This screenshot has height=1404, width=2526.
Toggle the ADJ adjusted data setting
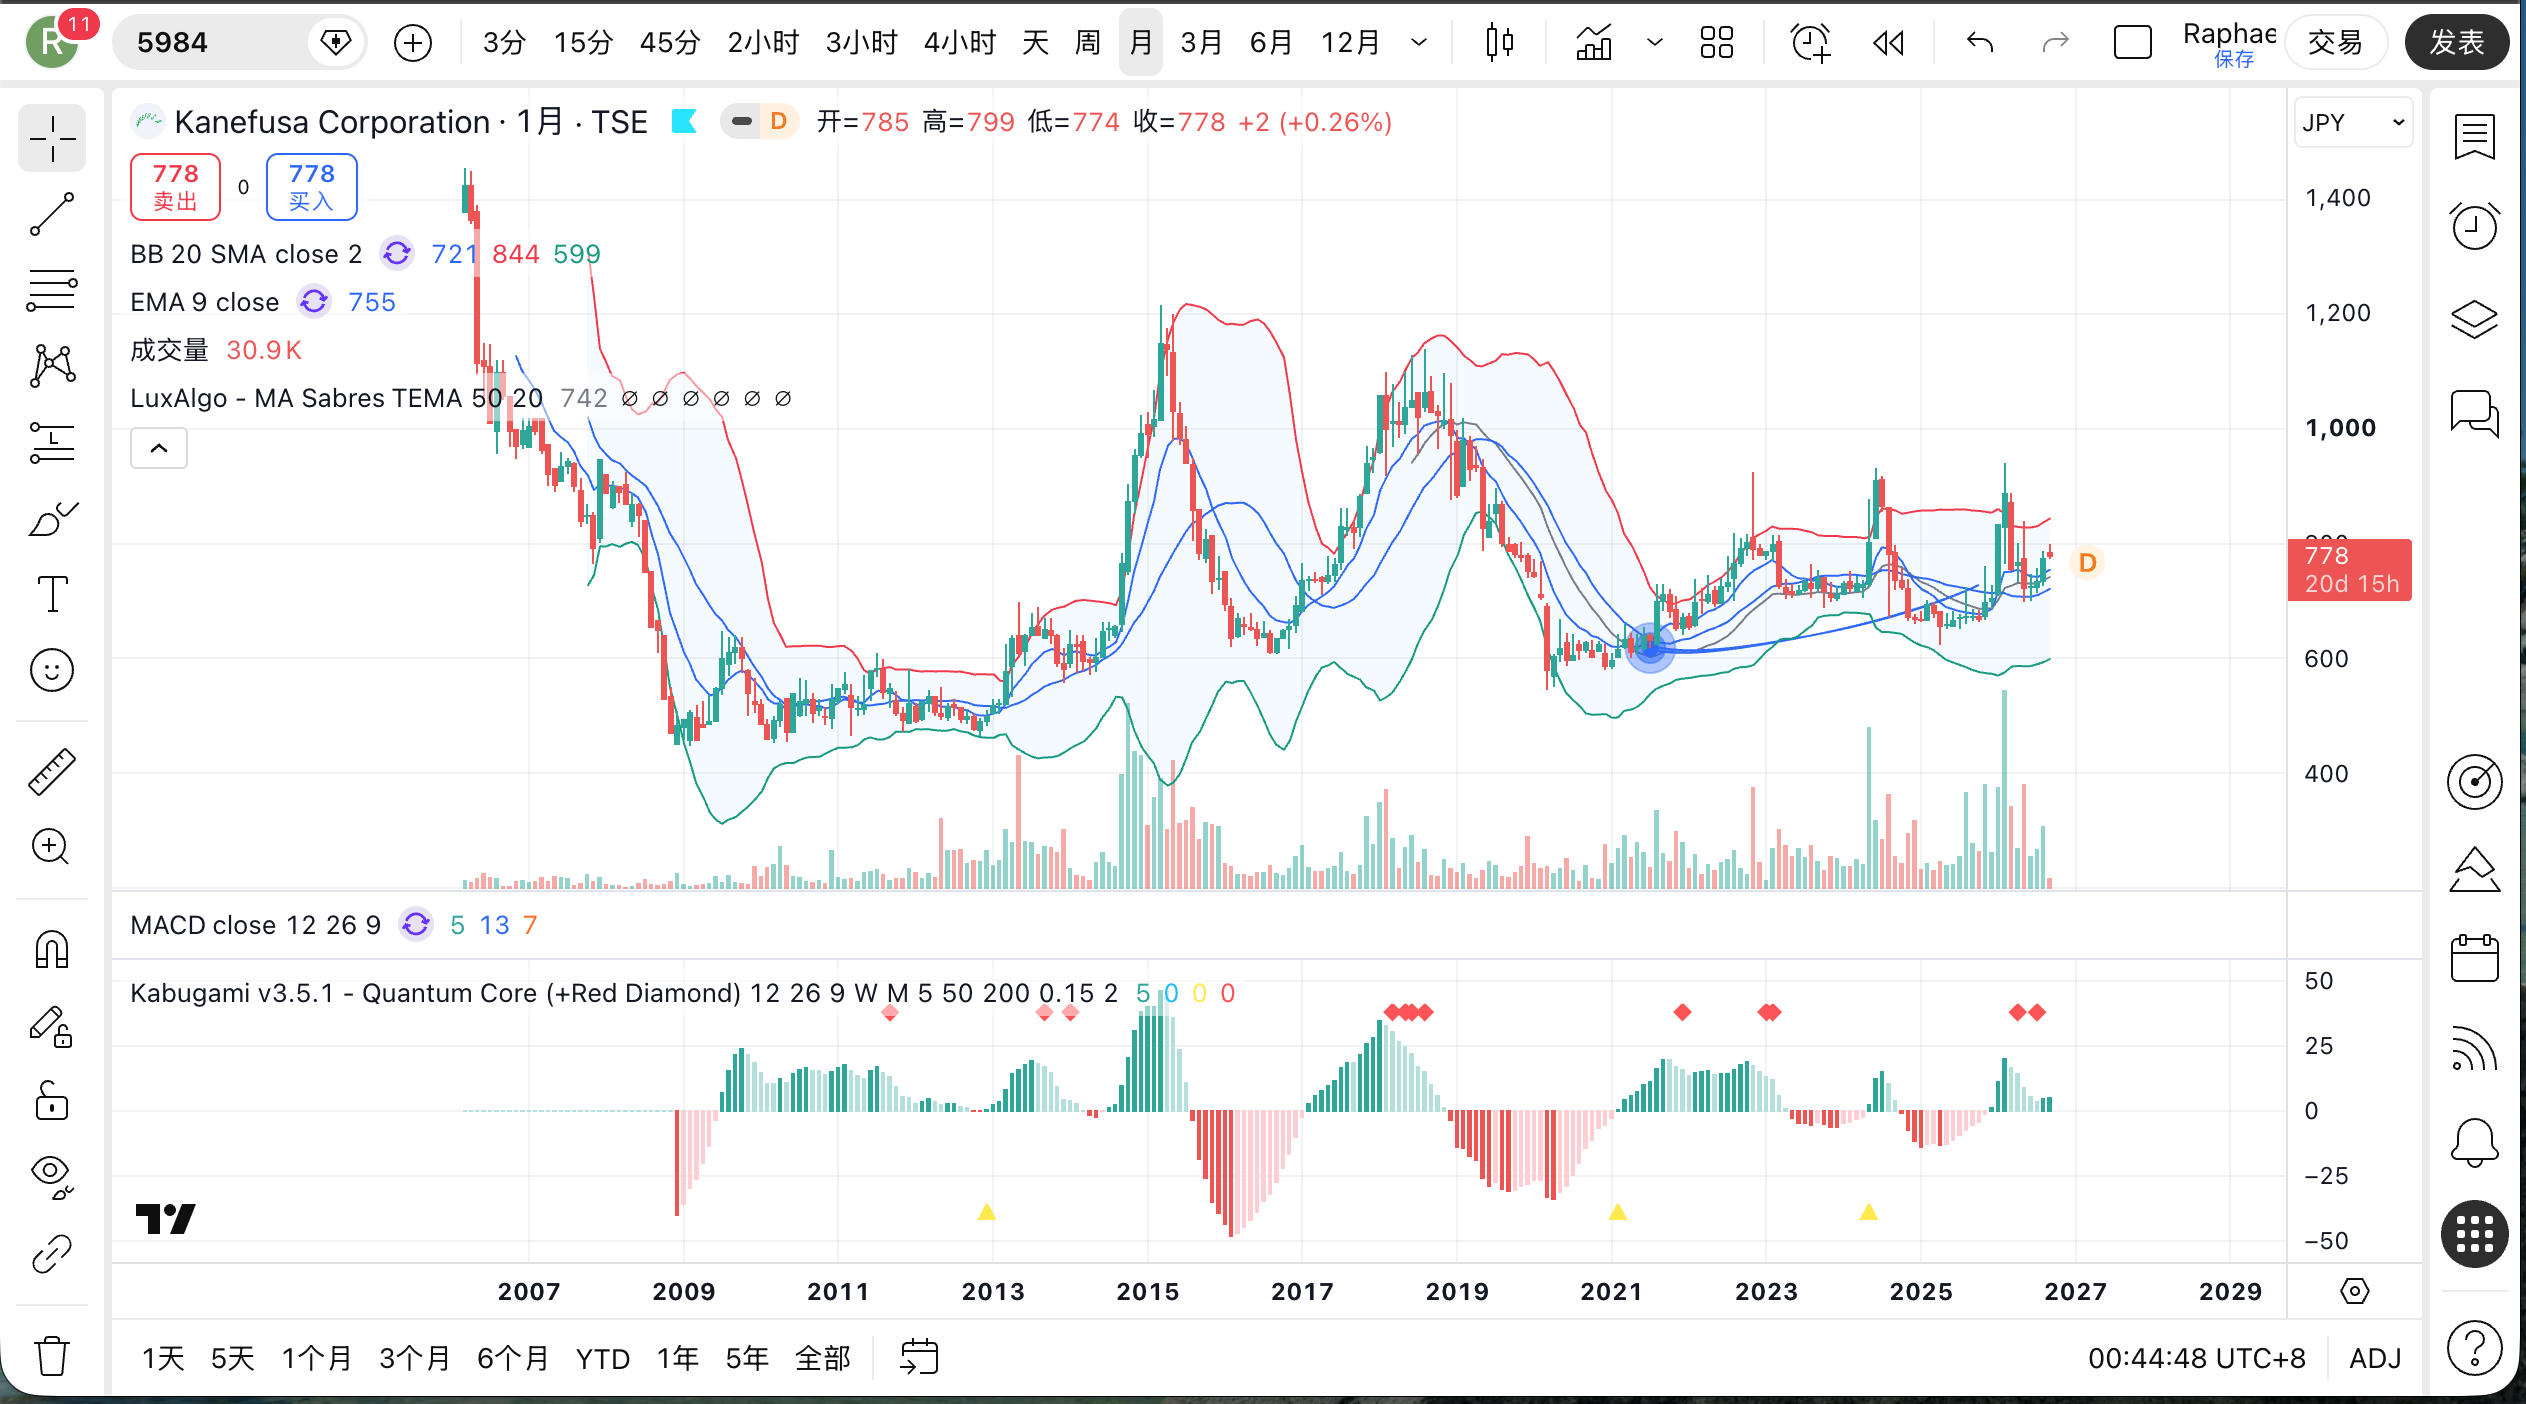[2375, 1358]
